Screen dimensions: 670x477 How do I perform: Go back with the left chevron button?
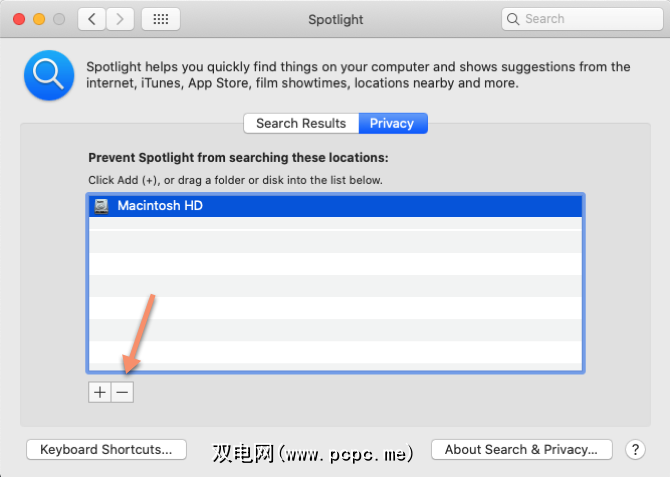click(92, 19)
